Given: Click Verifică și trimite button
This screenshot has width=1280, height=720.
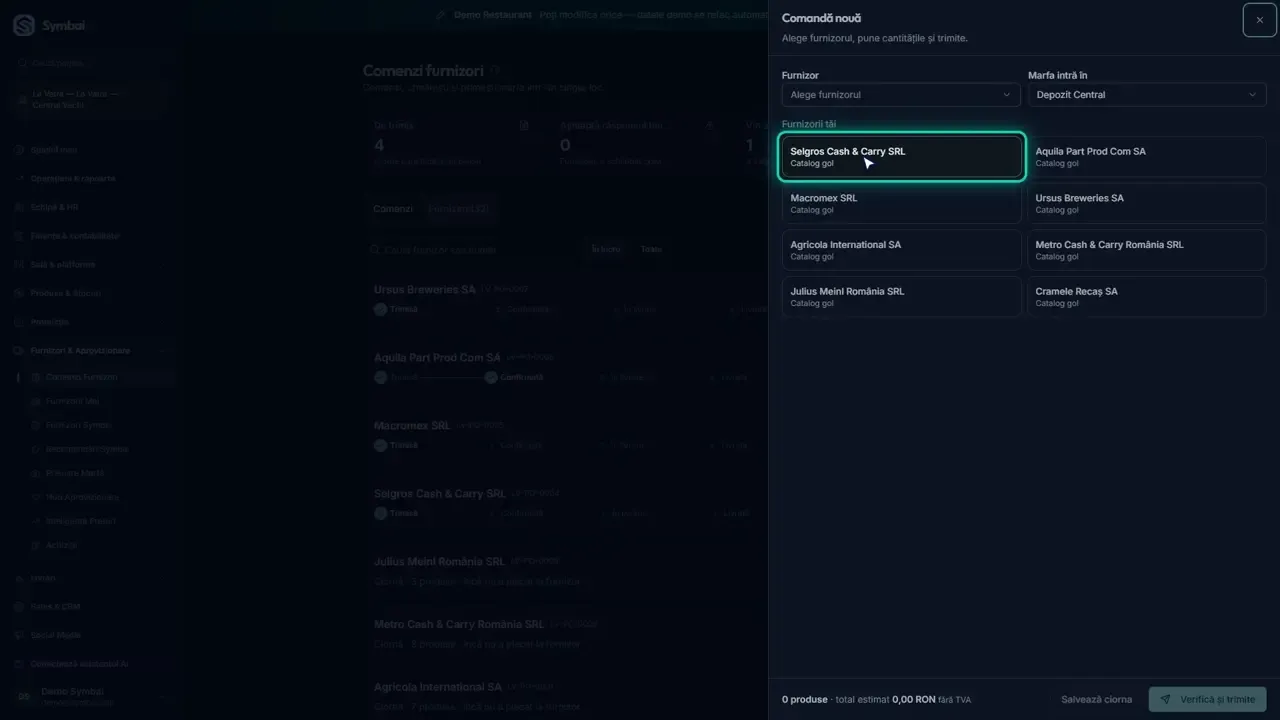Looking at the screenshot, I should (1208, 699).
